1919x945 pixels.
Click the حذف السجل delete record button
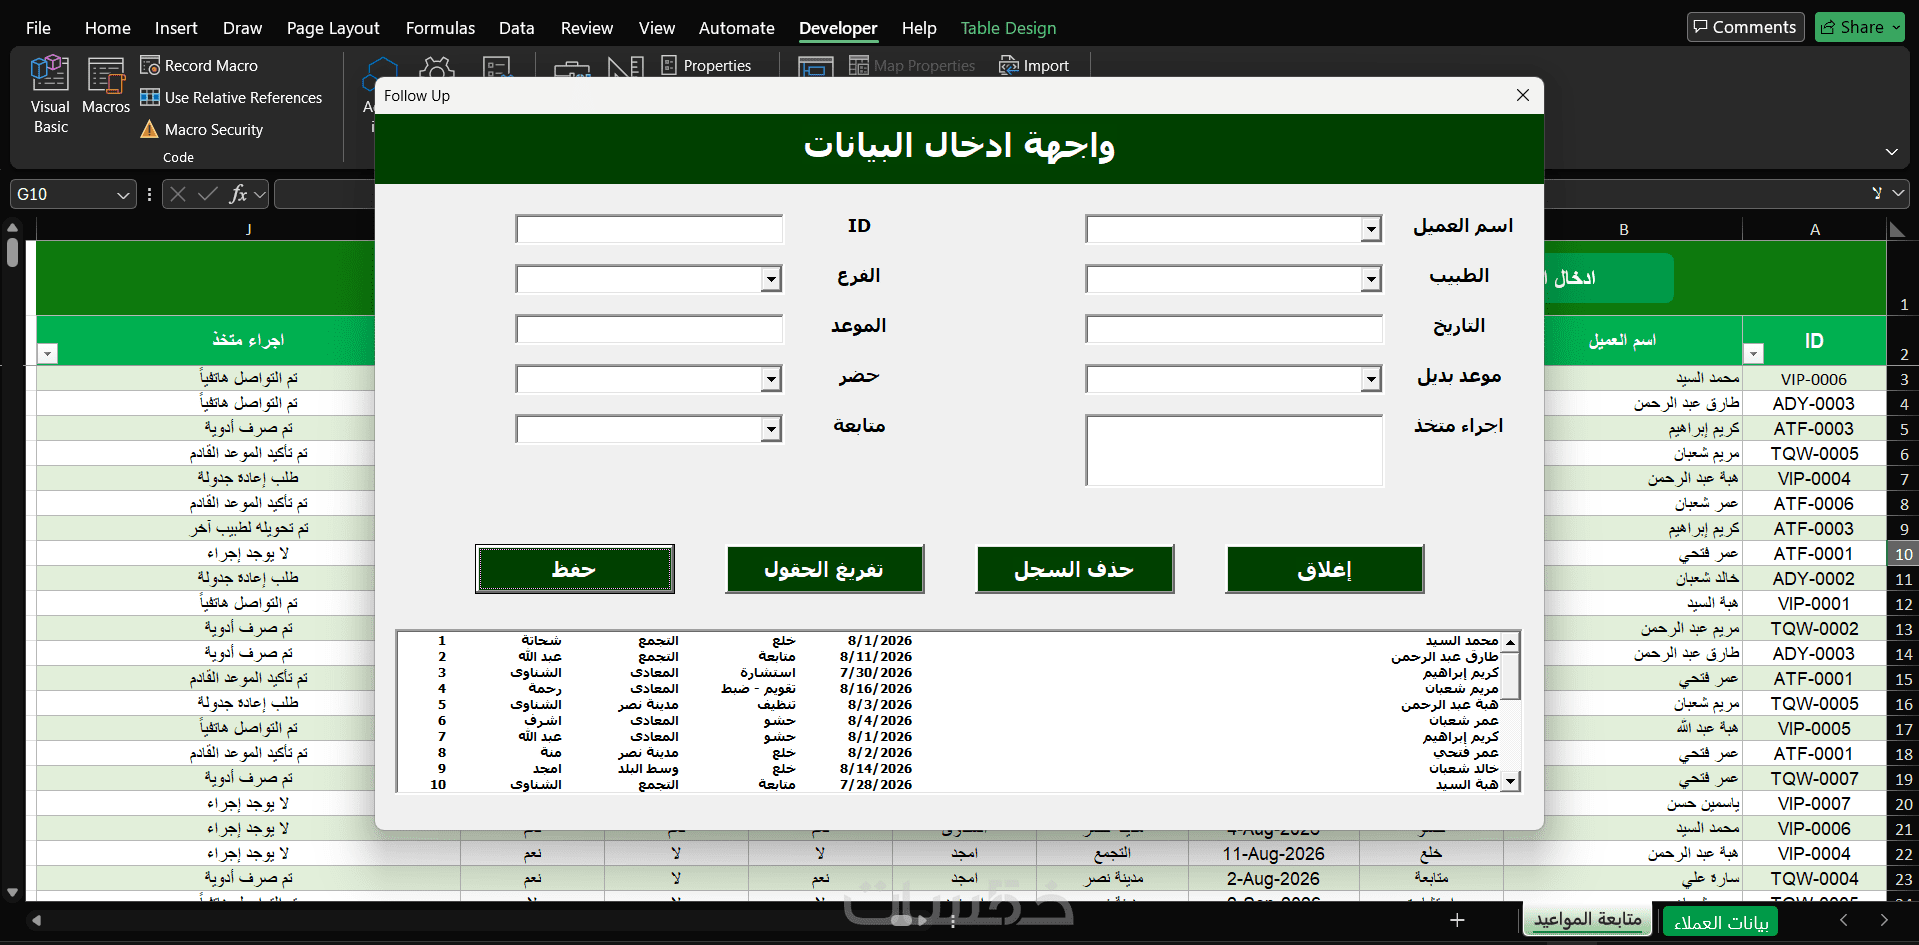click(x=1074, y=569)
